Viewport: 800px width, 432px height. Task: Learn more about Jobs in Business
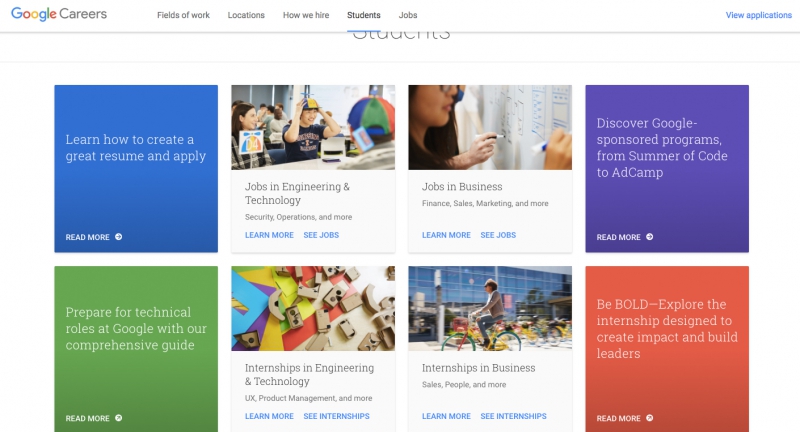point(446,235)
